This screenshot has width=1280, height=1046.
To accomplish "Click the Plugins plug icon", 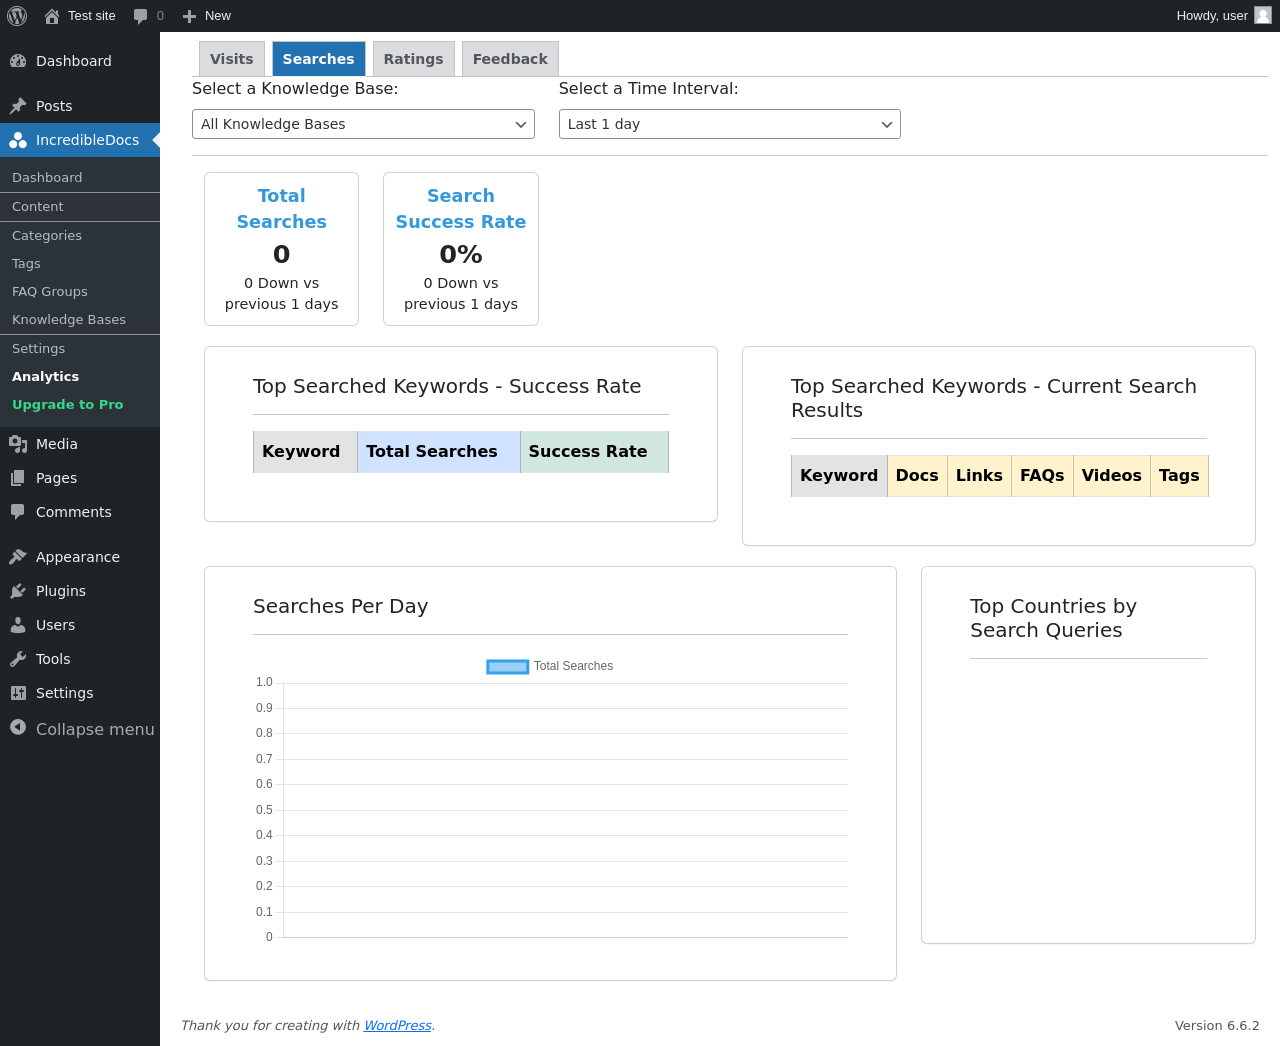I will (18, 591).
